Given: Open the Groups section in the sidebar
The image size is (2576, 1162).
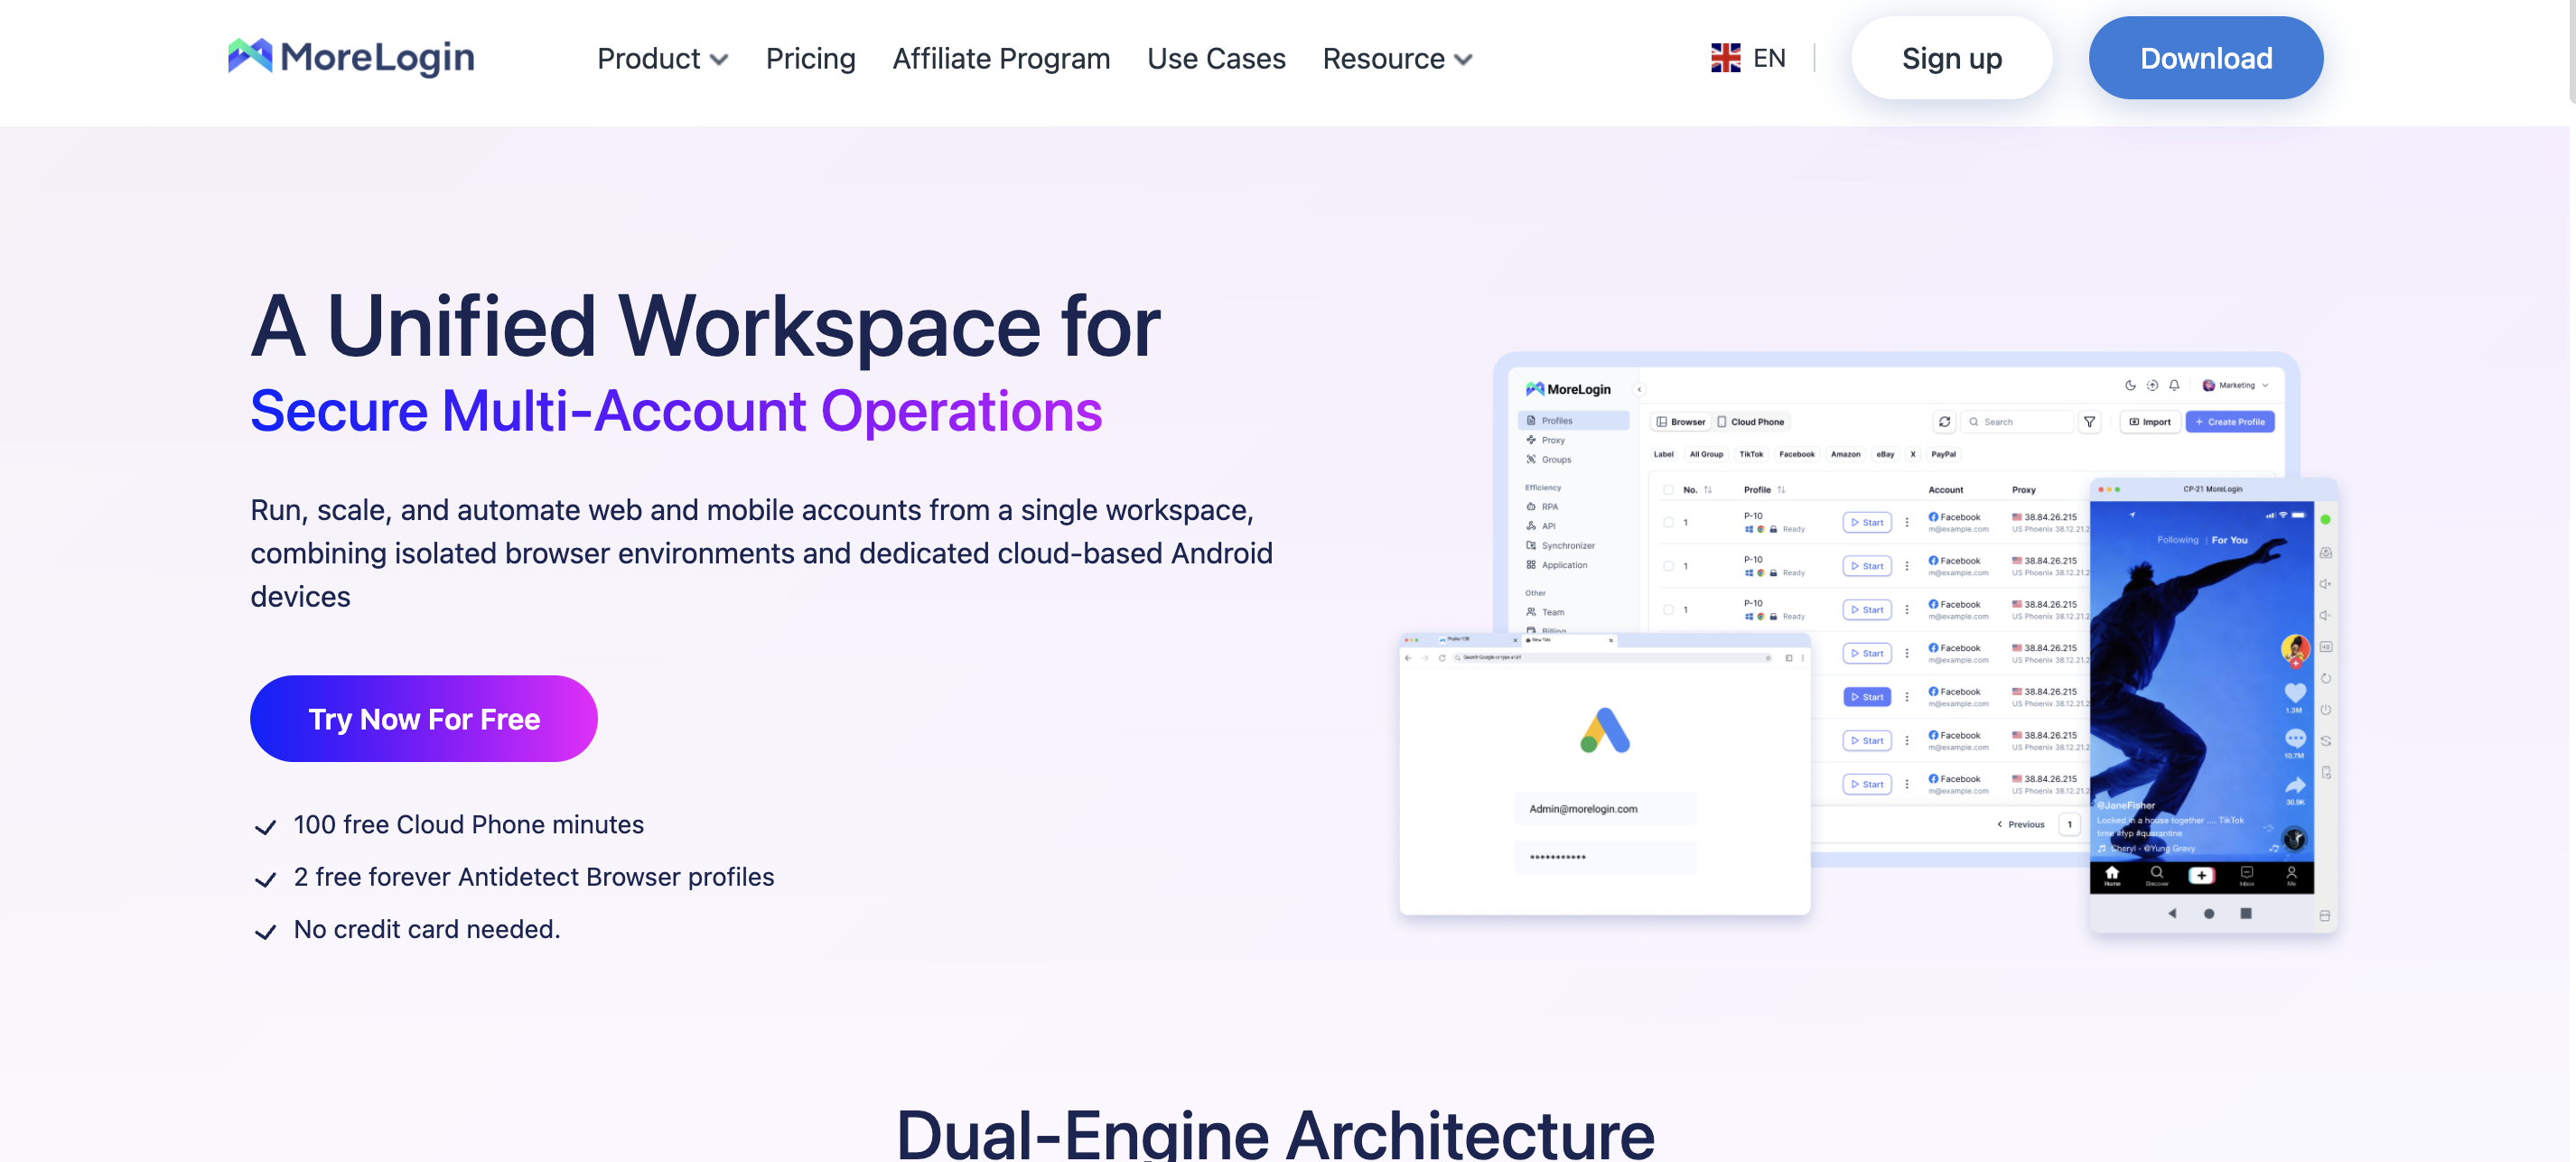Looking at the screenshot, I should coord(1556,460).
